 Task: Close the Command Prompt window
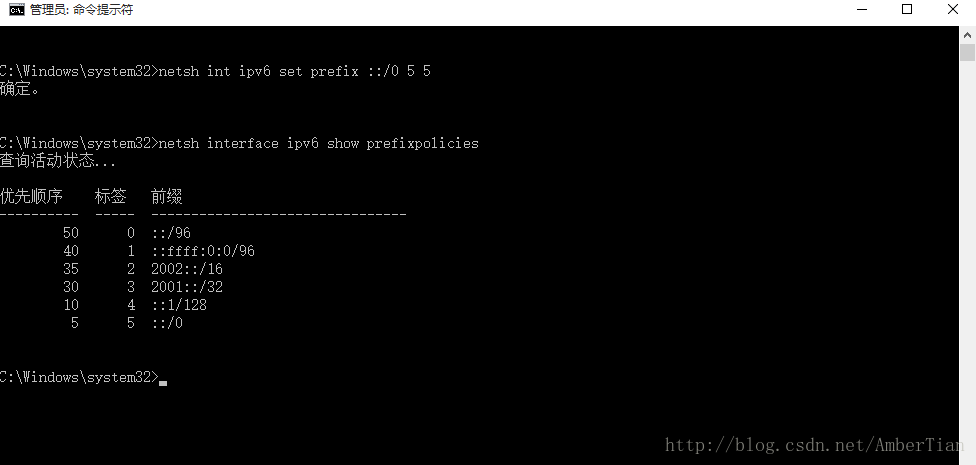(x=953, y=9)
